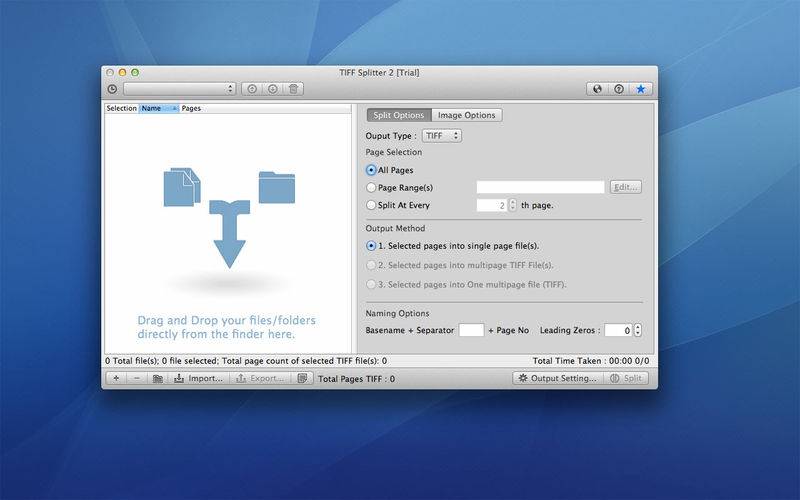Select the All Pages radio button
The height and width of the screenshot is (500, 800).
click(x=371, y=170)
